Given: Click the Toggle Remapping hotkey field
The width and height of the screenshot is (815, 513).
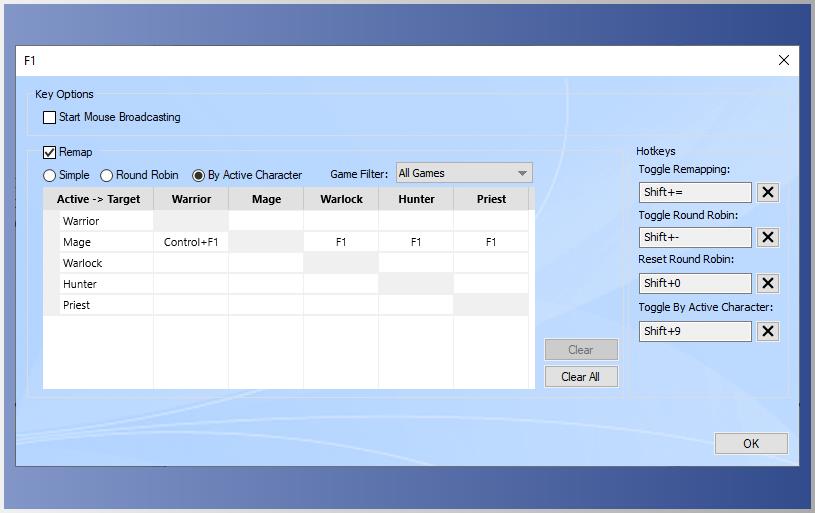Looking at the screenshot, I should (x=695, y=192).
